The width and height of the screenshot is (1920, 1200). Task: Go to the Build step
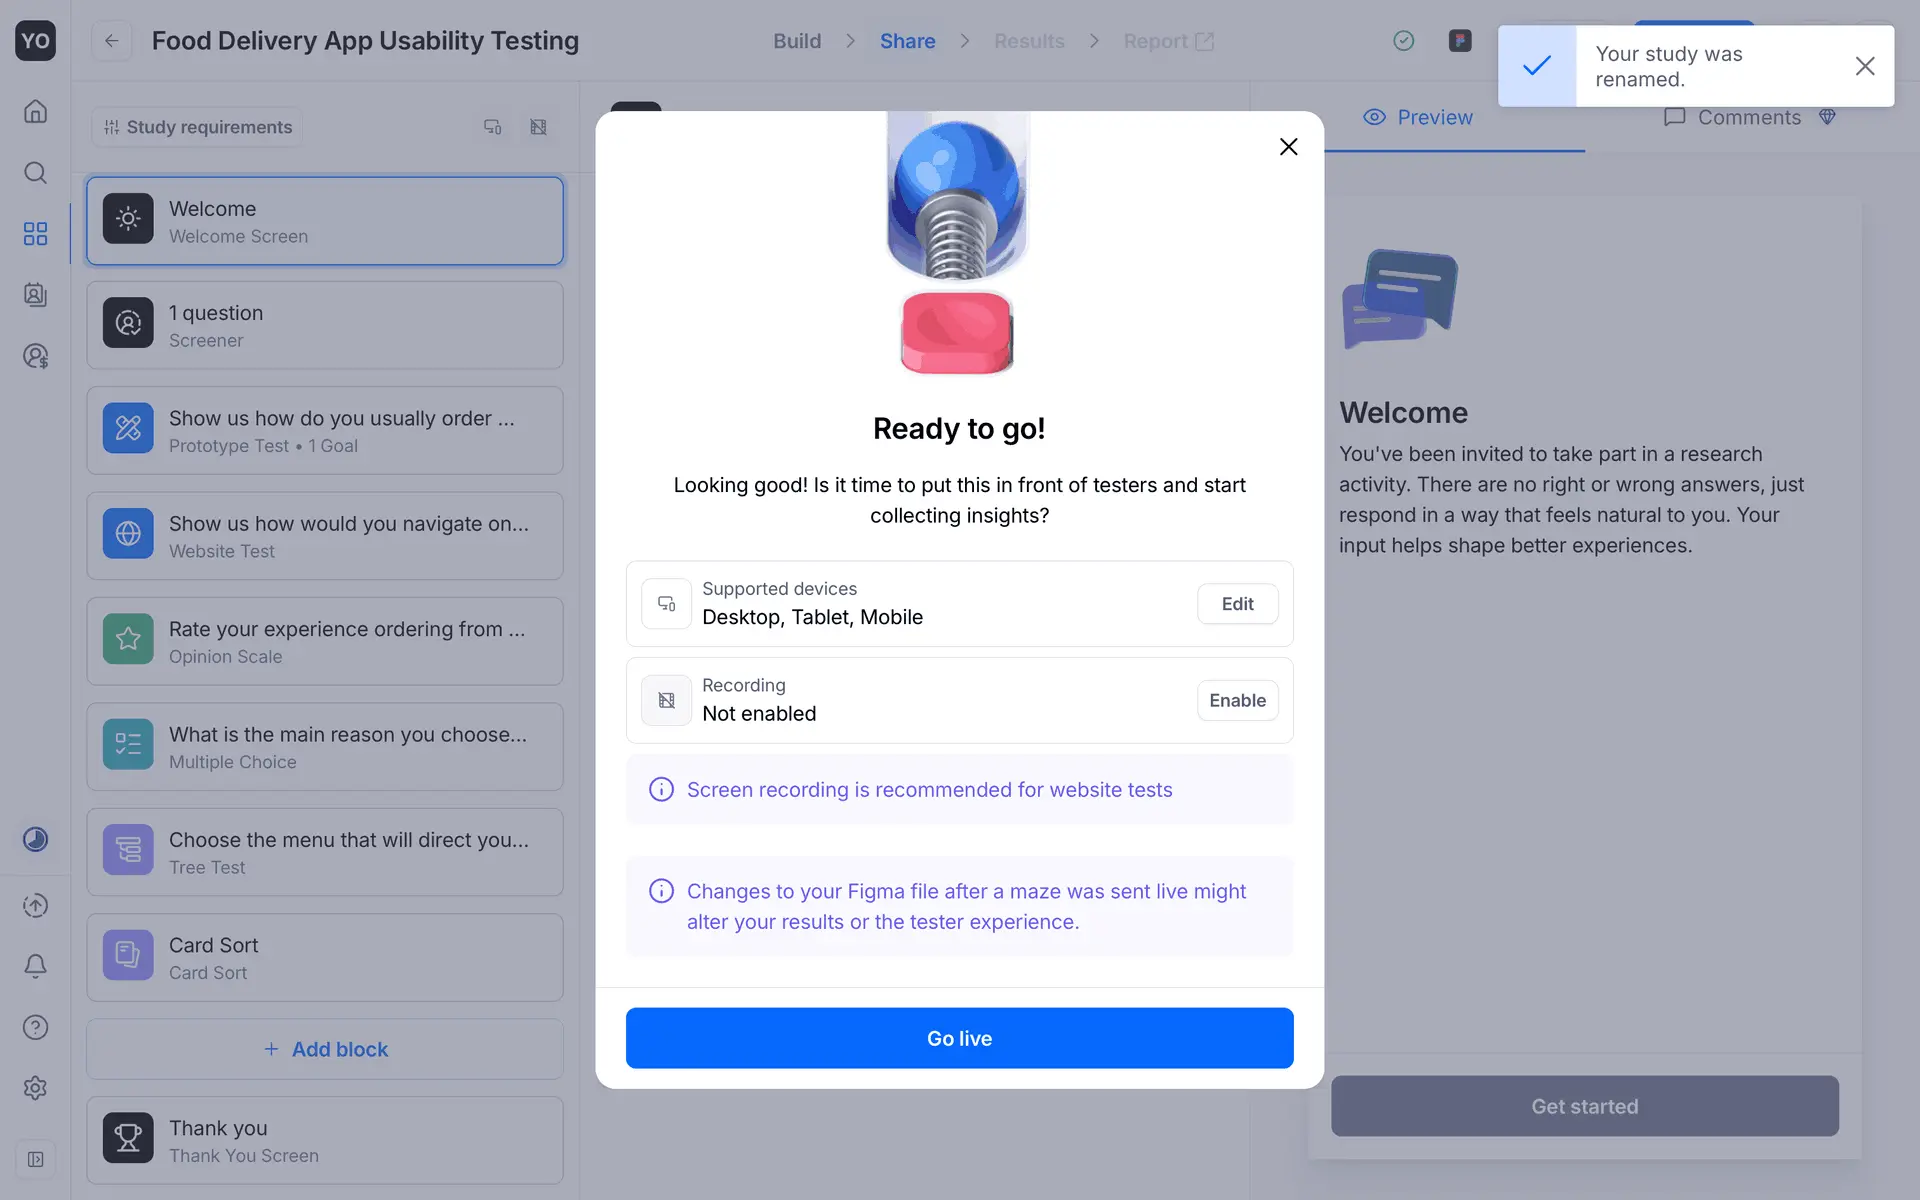796,41
